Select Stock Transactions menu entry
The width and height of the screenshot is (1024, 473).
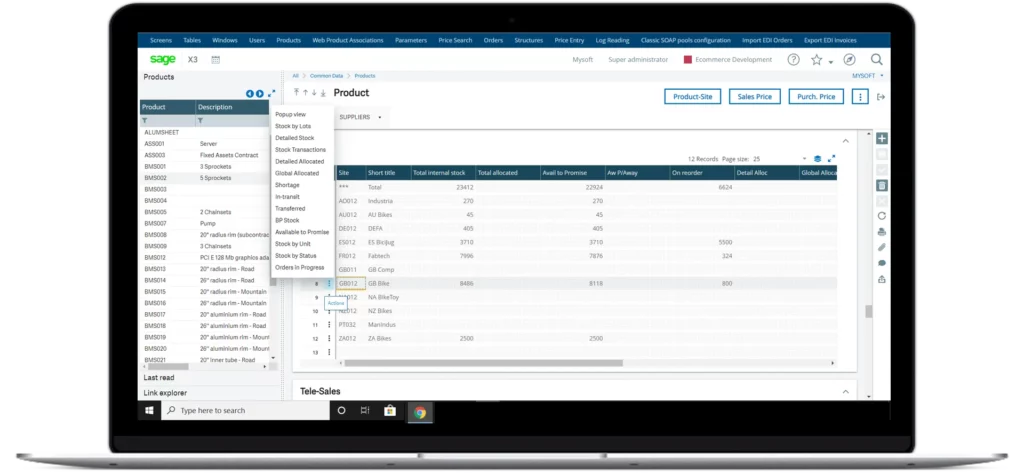pyautogui.click(x=300, y=150)
